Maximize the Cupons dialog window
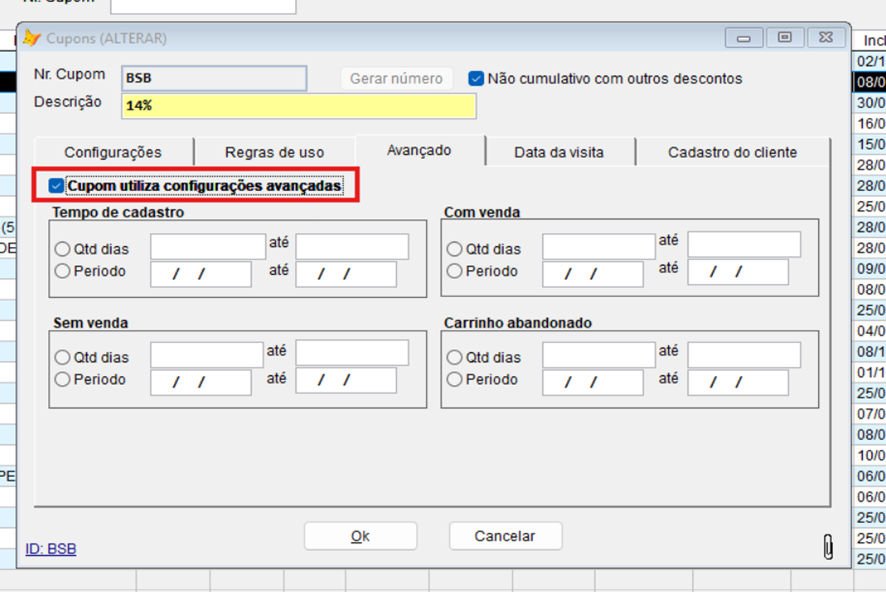The image size is (886, 592). (x=785, y=38)
